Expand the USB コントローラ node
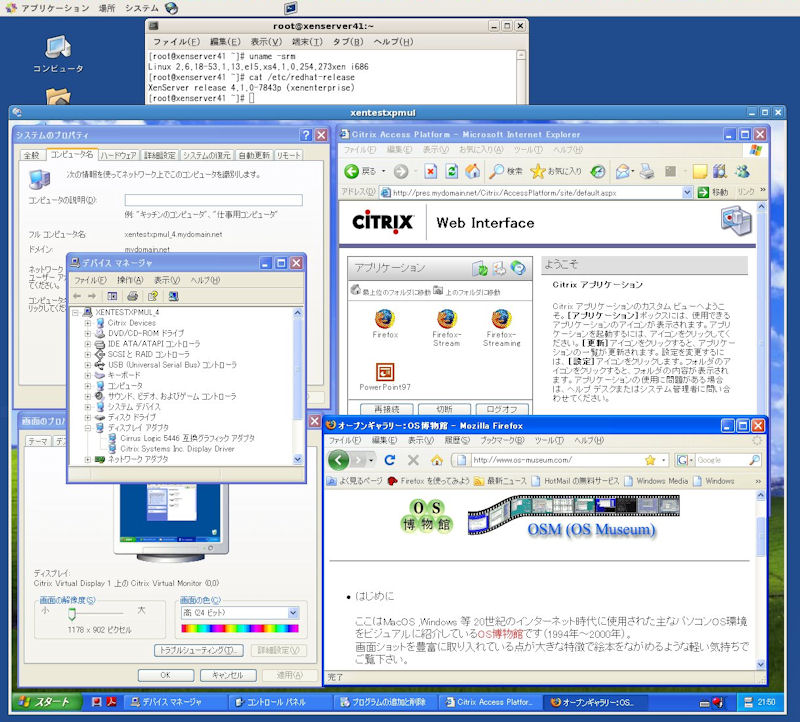The width and height of the screenshot is (800, 722). tap(88, 365)
